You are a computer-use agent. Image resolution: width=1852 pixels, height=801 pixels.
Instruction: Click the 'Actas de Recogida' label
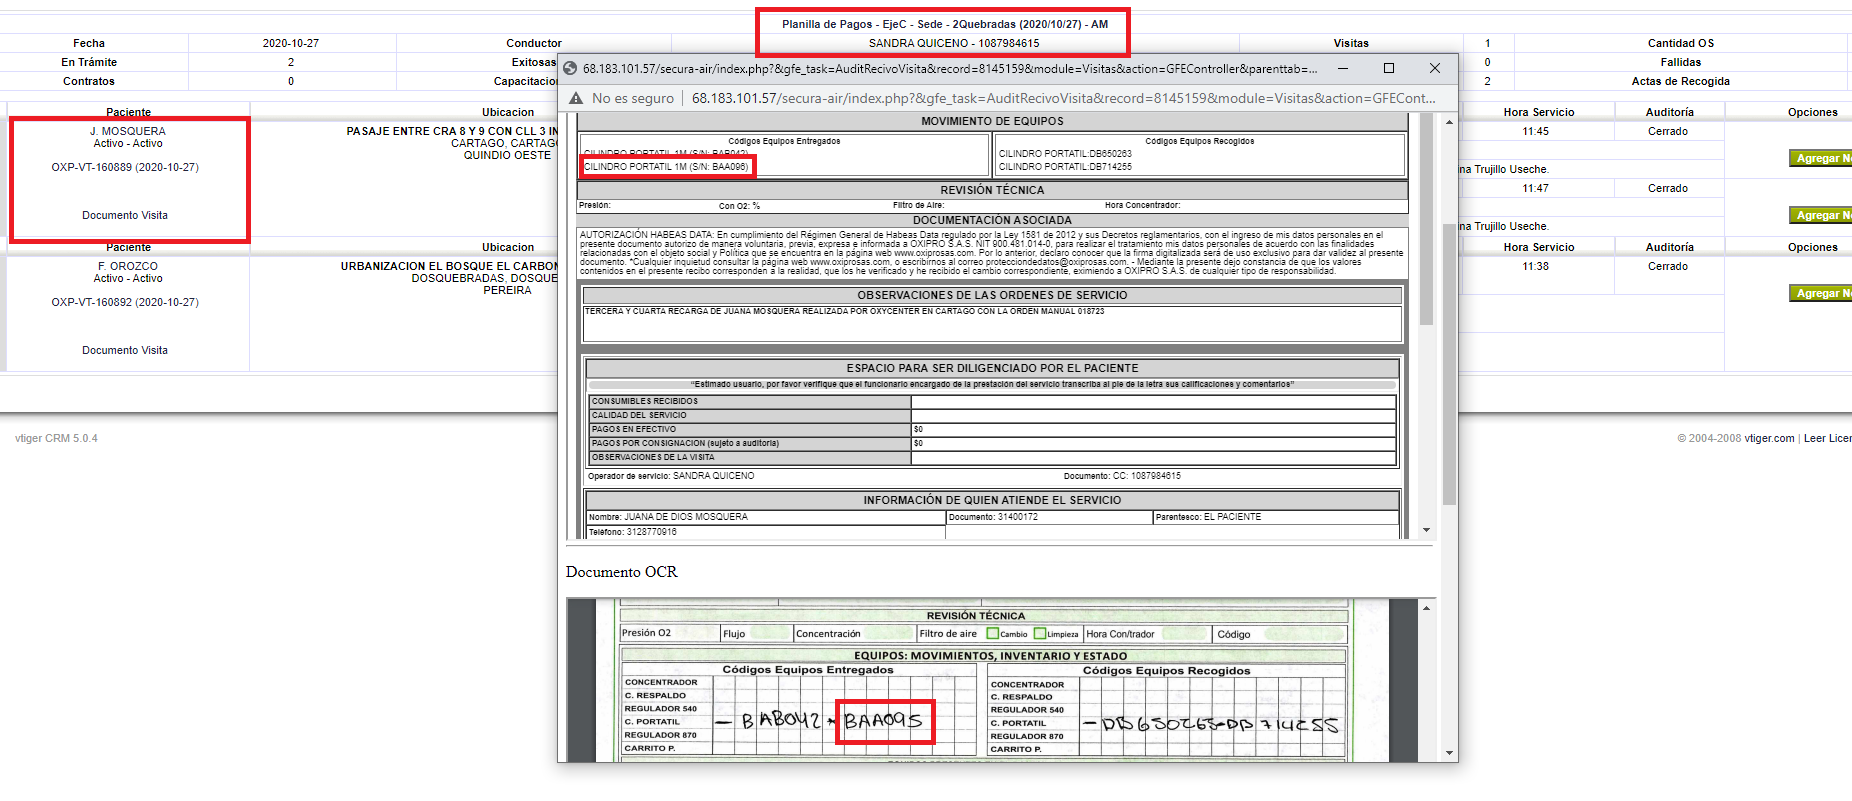pos(1681,81)
